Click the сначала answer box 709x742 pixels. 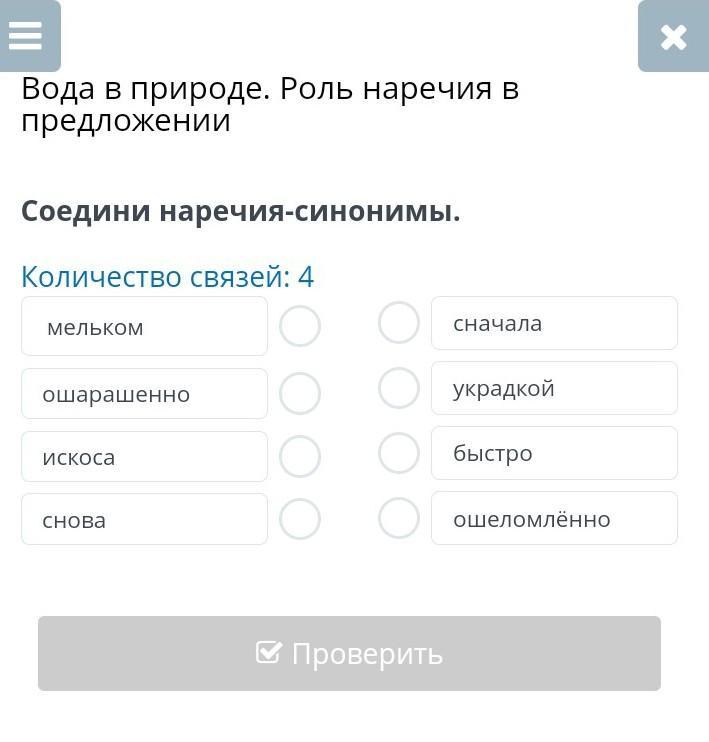coord(554,323)
